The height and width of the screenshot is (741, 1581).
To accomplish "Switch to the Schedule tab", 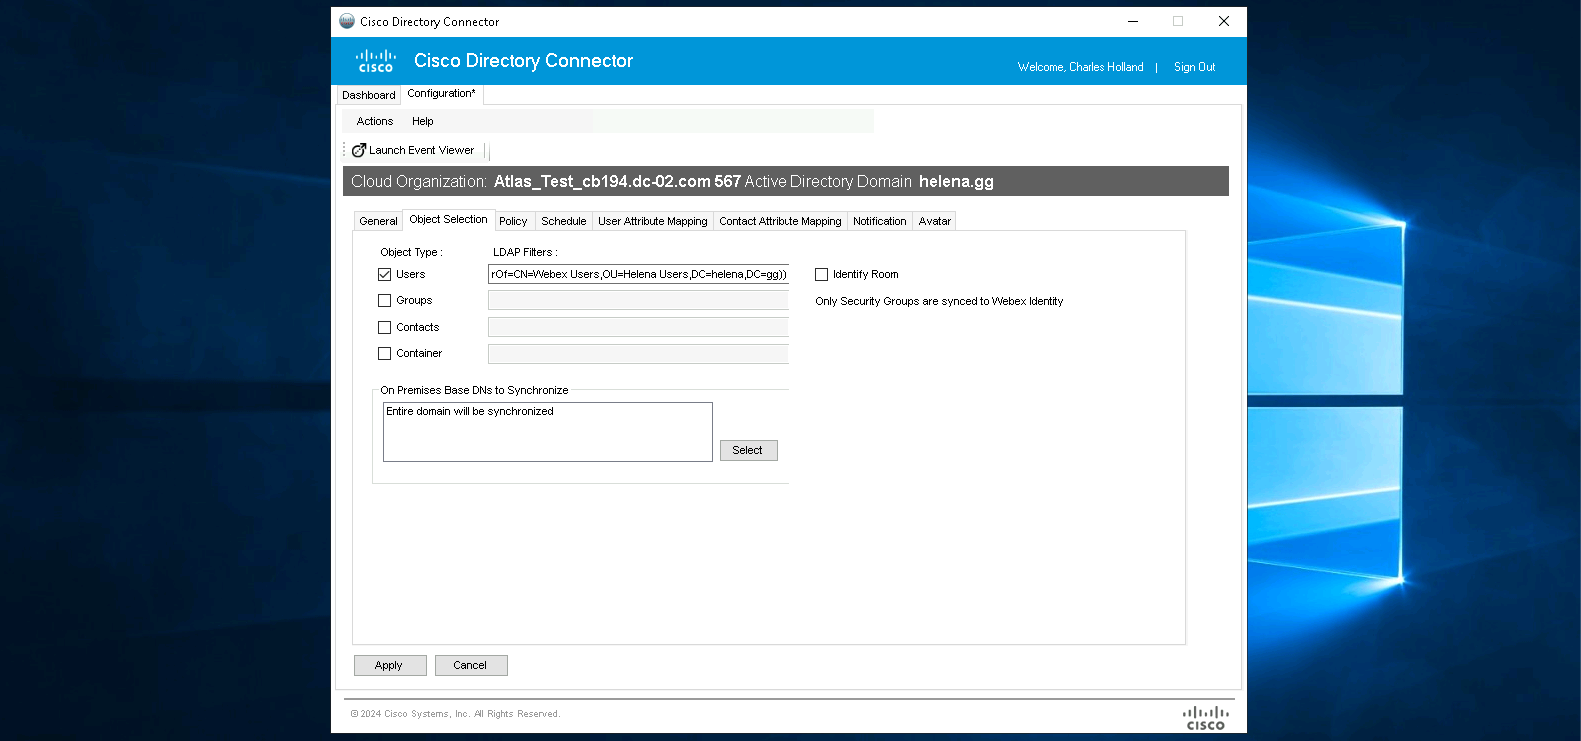I will tap(564, 221).
